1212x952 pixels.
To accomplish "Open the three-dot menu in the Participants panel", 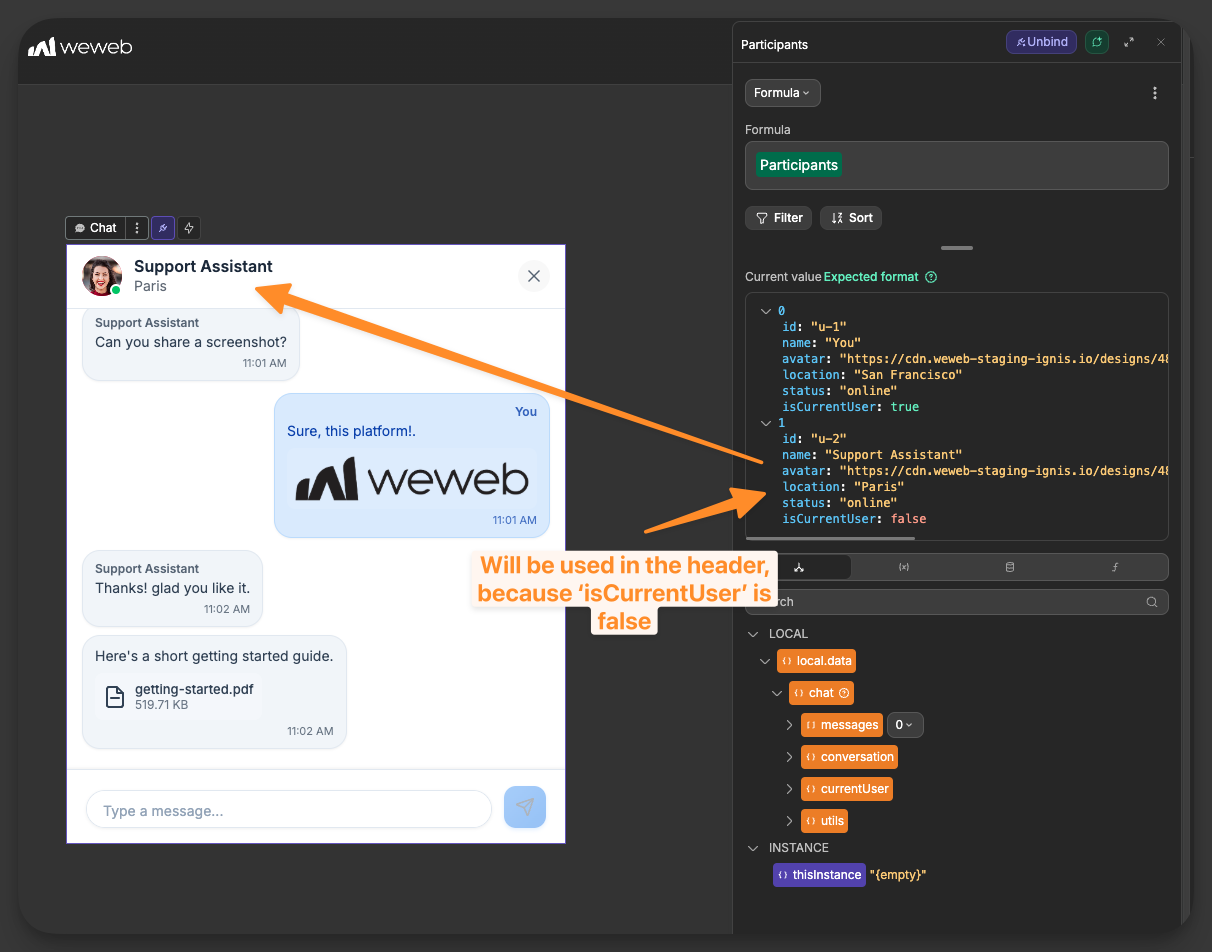I will coord(1155,92).
